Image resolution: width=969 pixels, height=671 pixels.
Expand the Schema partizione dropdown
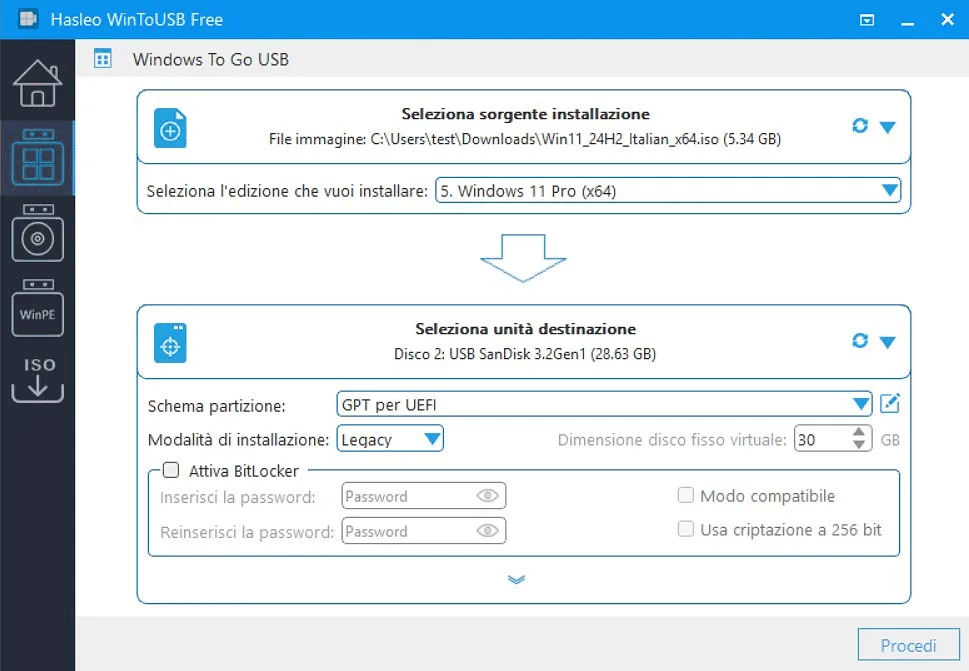tap(861, 404)
